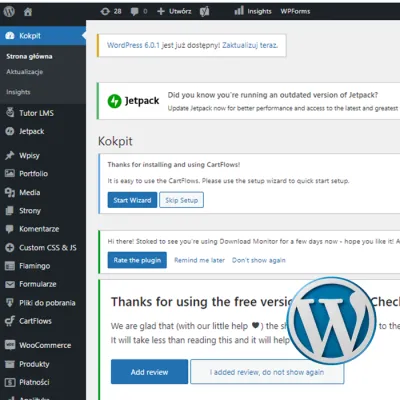
Task: Click Don't show again link
Action: point(259,260)
